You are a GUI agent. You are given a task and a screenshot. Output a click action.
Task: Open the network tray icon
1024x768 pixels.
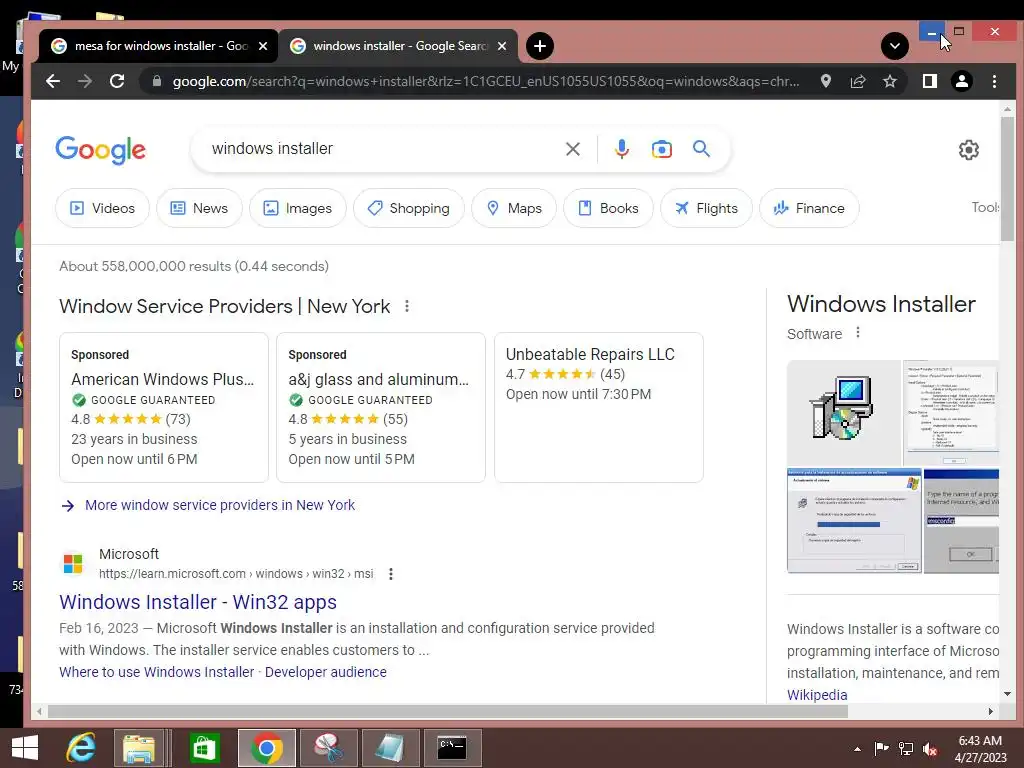905,749
